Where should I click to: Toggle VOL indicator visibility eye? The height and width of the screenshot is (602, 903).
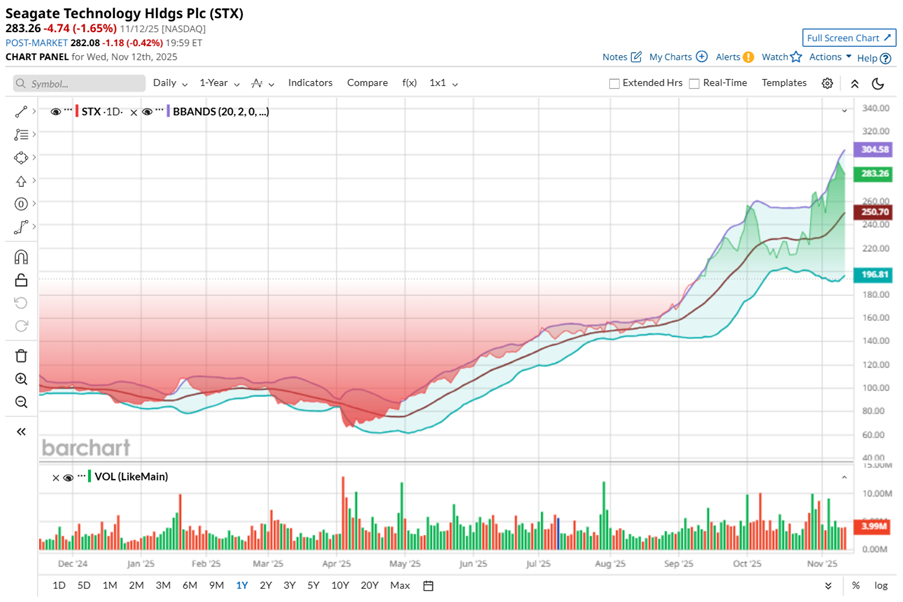(68, 478)
